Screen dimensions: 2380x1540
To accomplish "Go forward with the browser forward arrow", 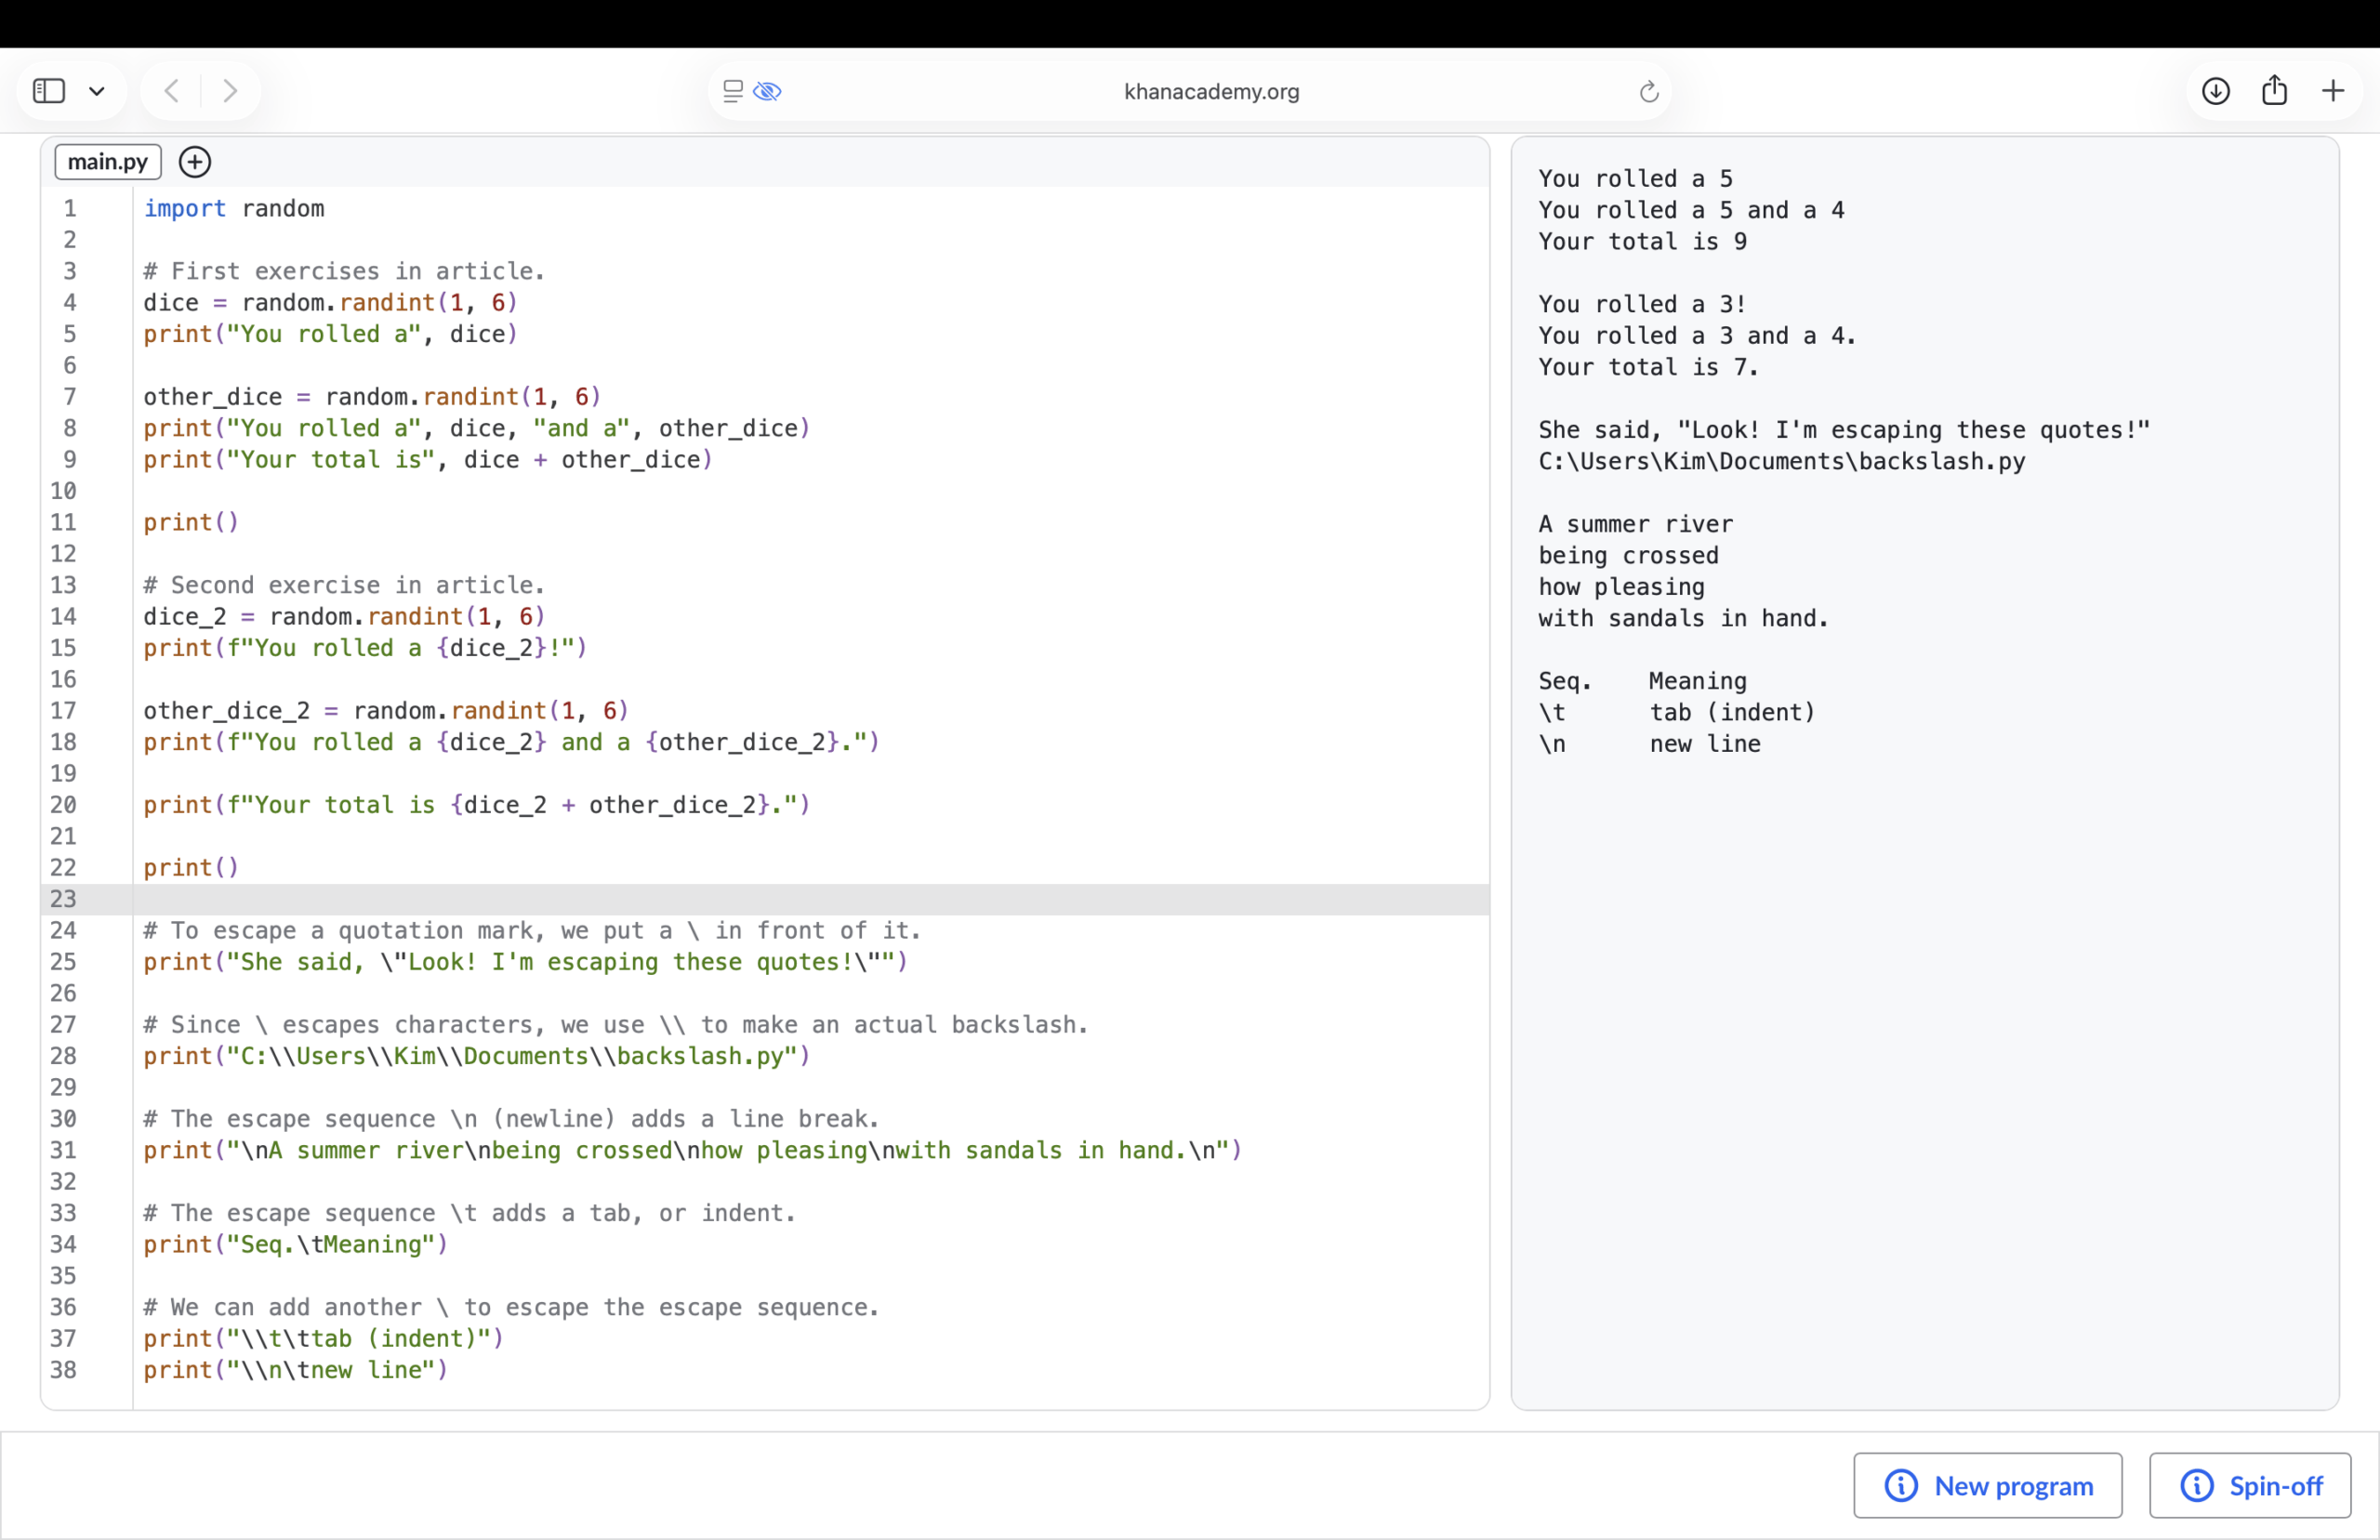I will click(x=230, y=91).
